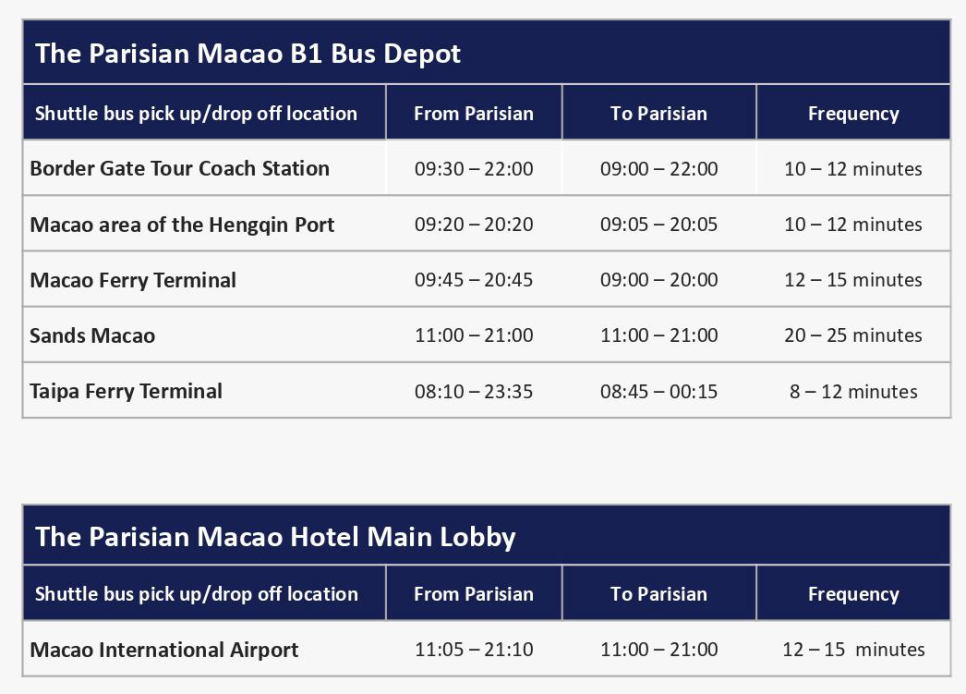Click Shuttle bus pick up/drop off header in lobby table
This screenshot has width=966, height=694.
197,594
